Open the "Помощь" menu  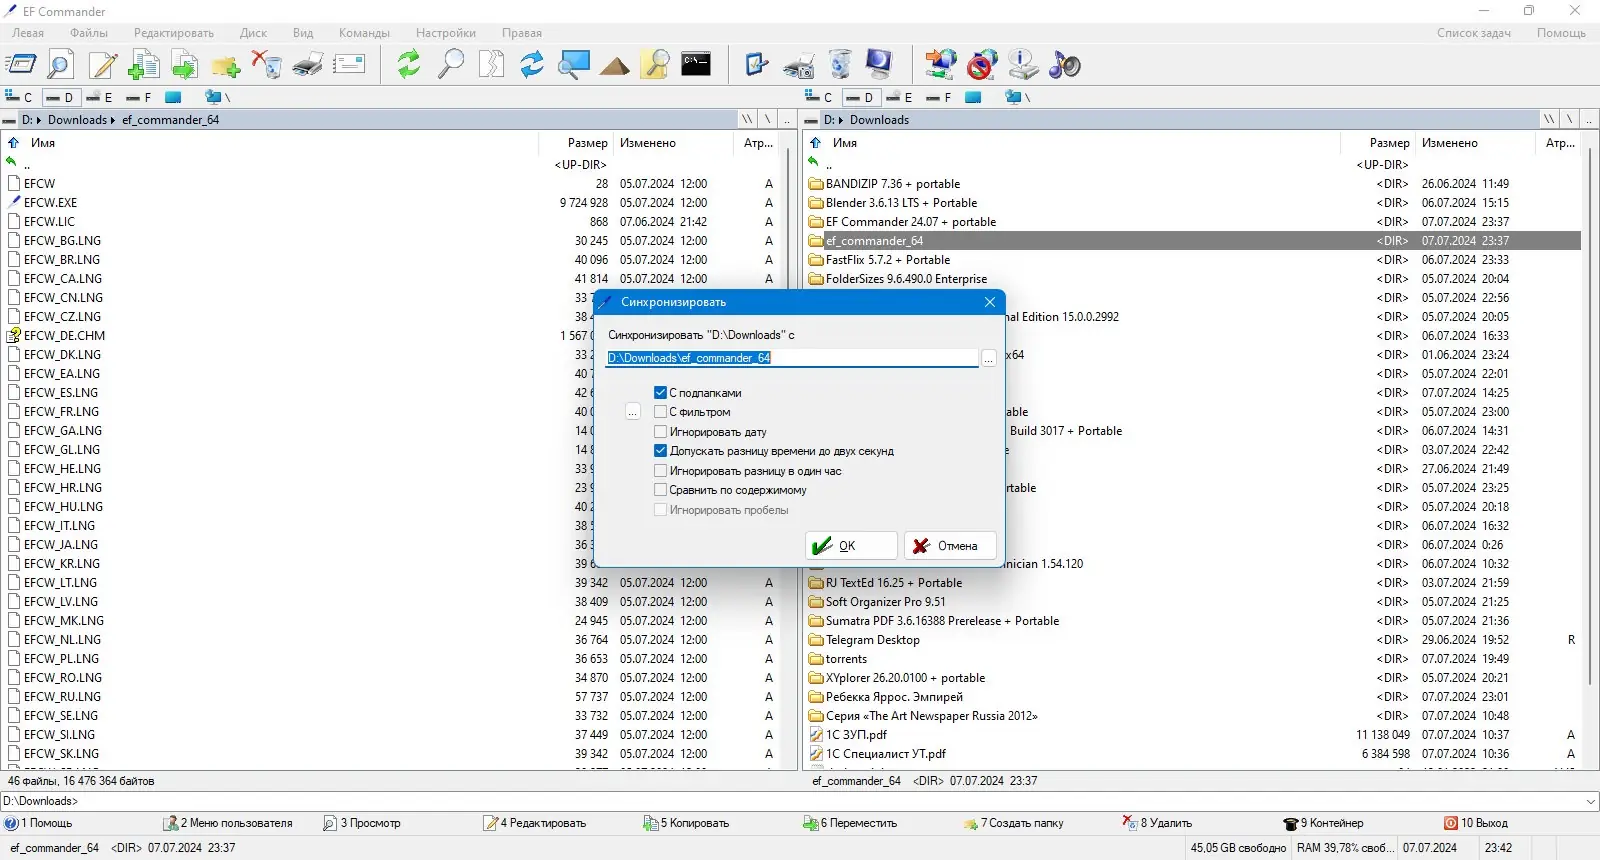[1561, 33]
